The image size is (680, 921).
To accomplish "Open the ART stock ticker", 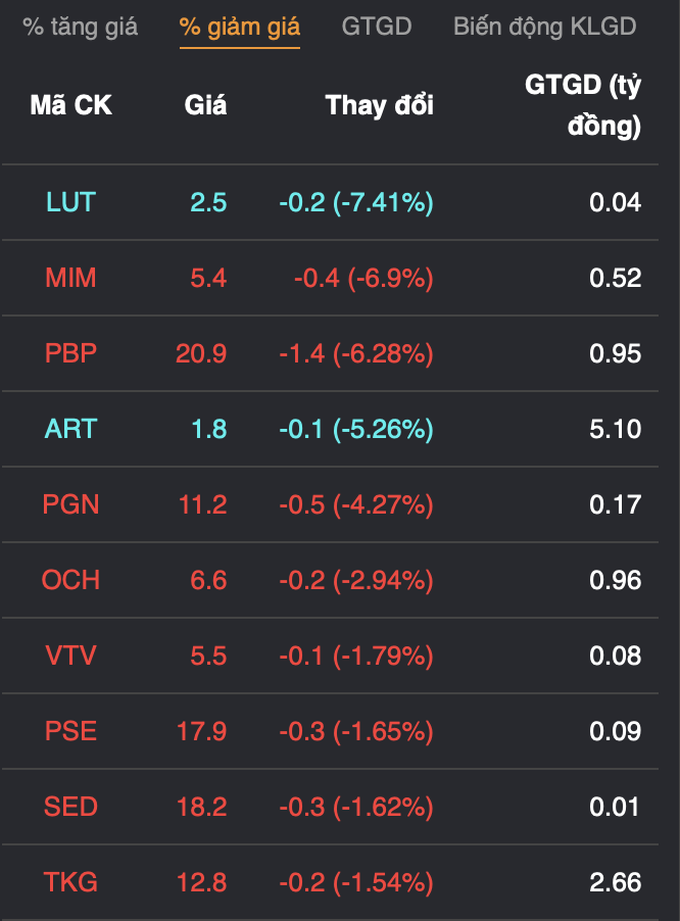I will [x=71, y=429].
